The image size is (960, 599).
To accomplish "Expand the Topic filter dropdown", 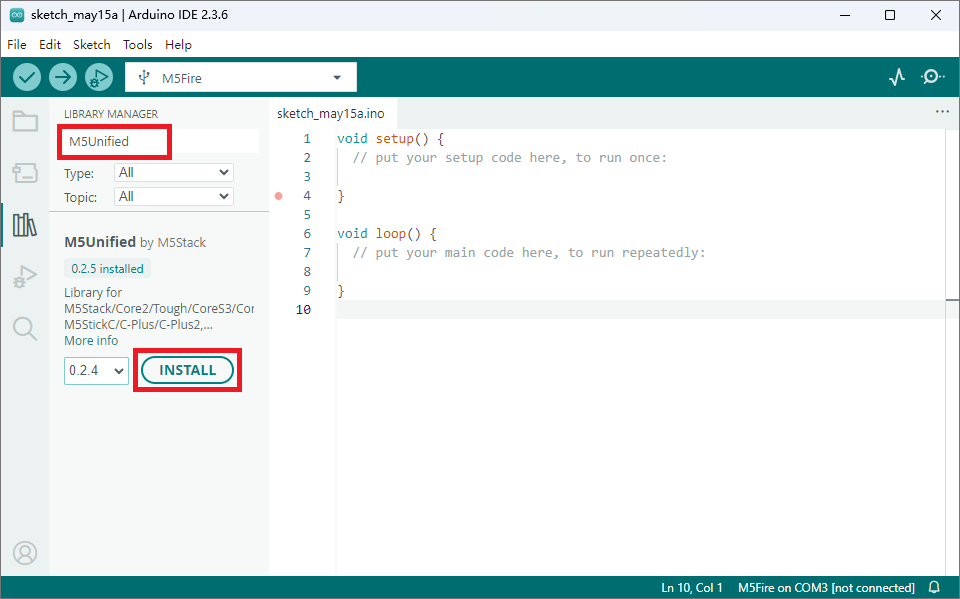I will coord(174,197).
